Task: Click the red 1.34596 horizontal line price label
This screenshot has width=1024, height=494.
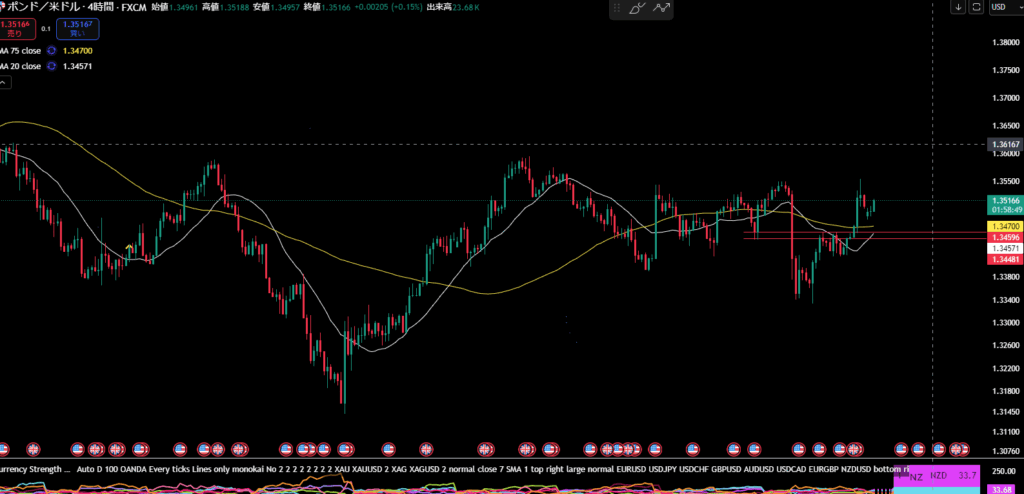Action: 1003,237
